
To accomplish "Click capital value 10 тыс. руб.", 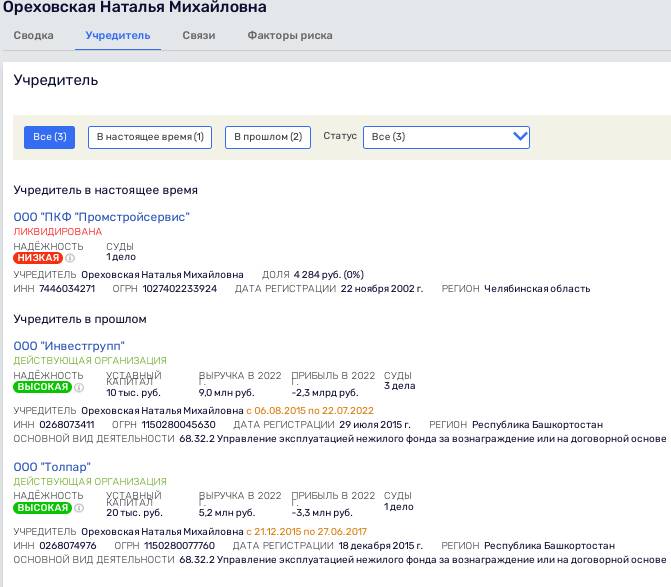I will pos(133,393).
